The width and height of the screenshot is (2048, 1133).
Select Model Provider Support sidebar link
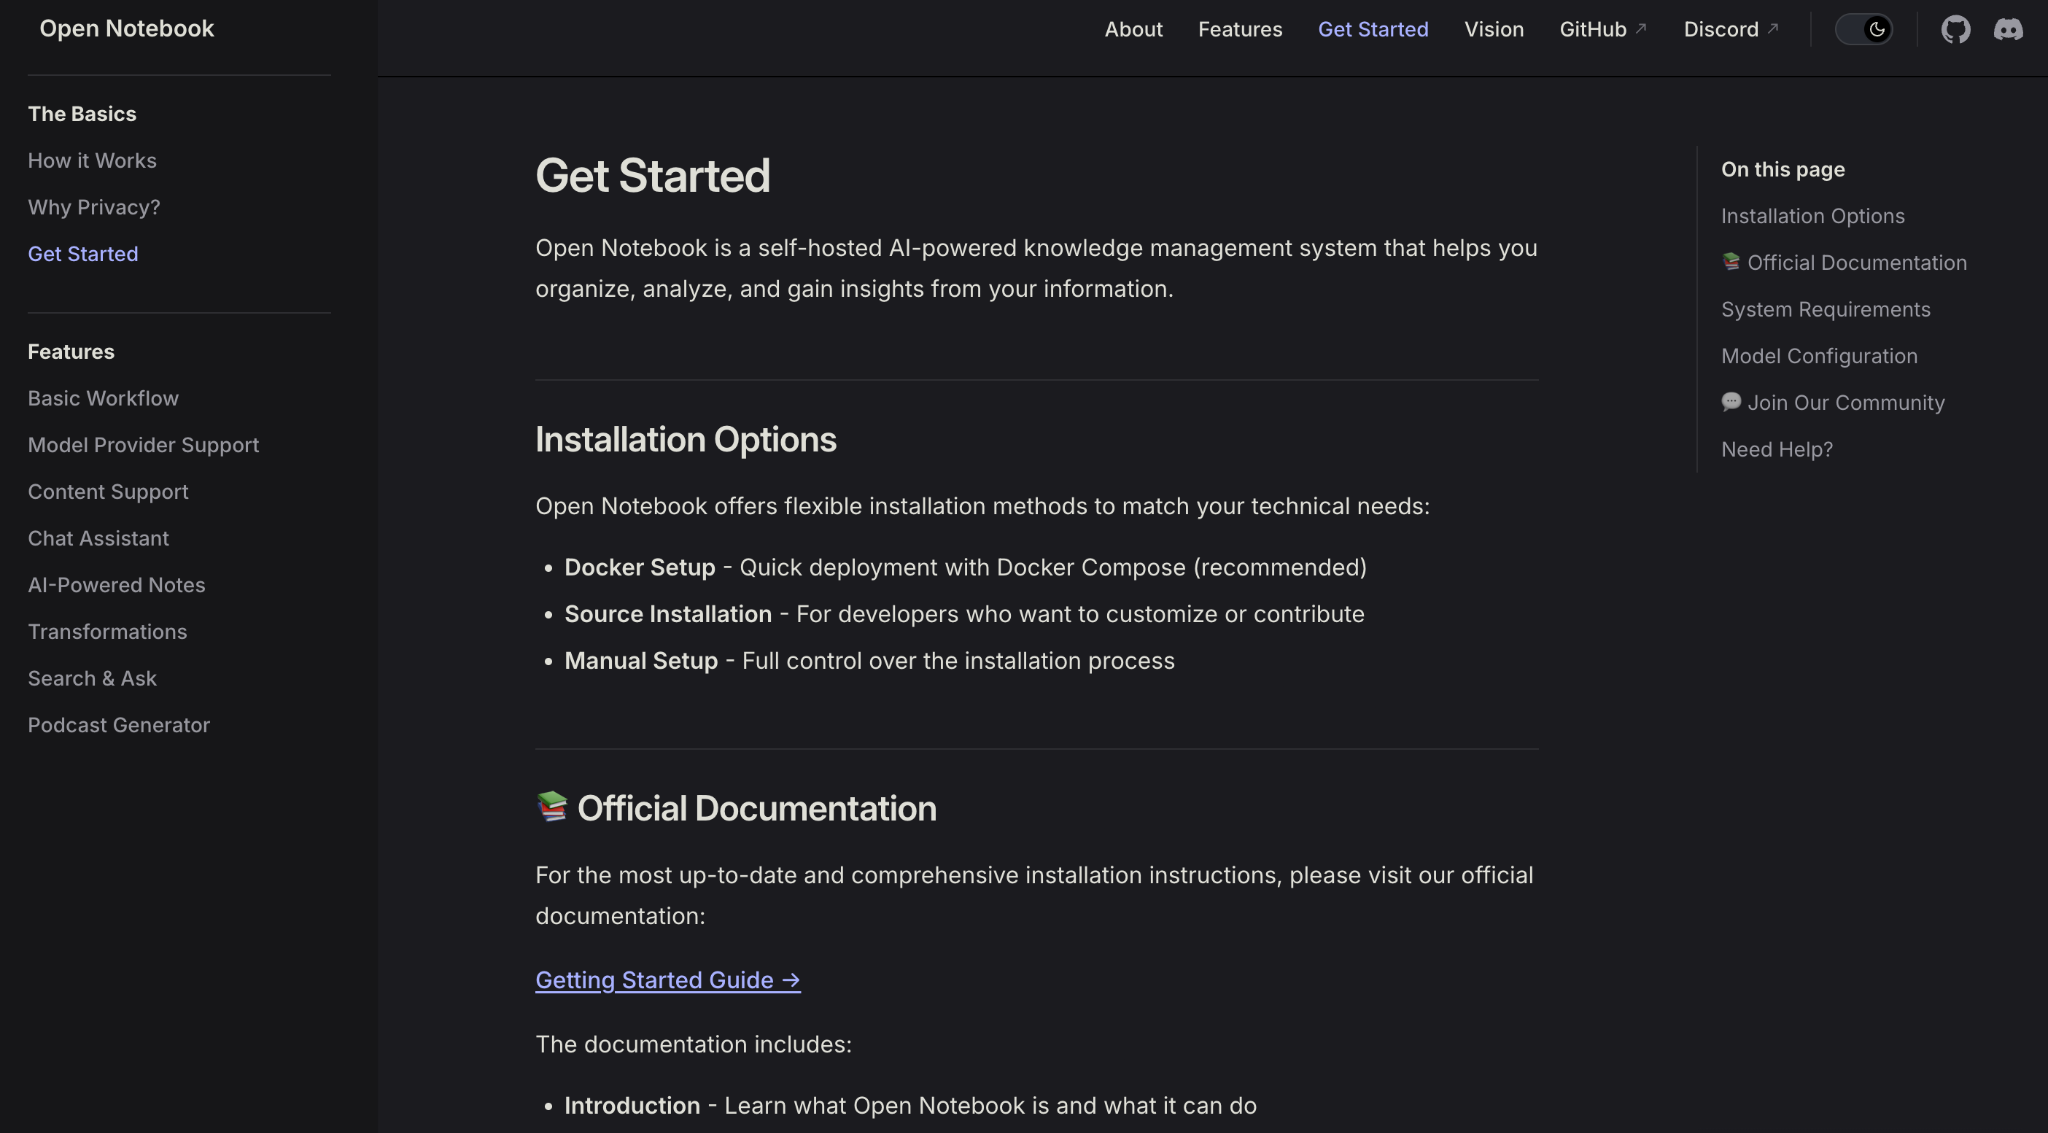143,445
